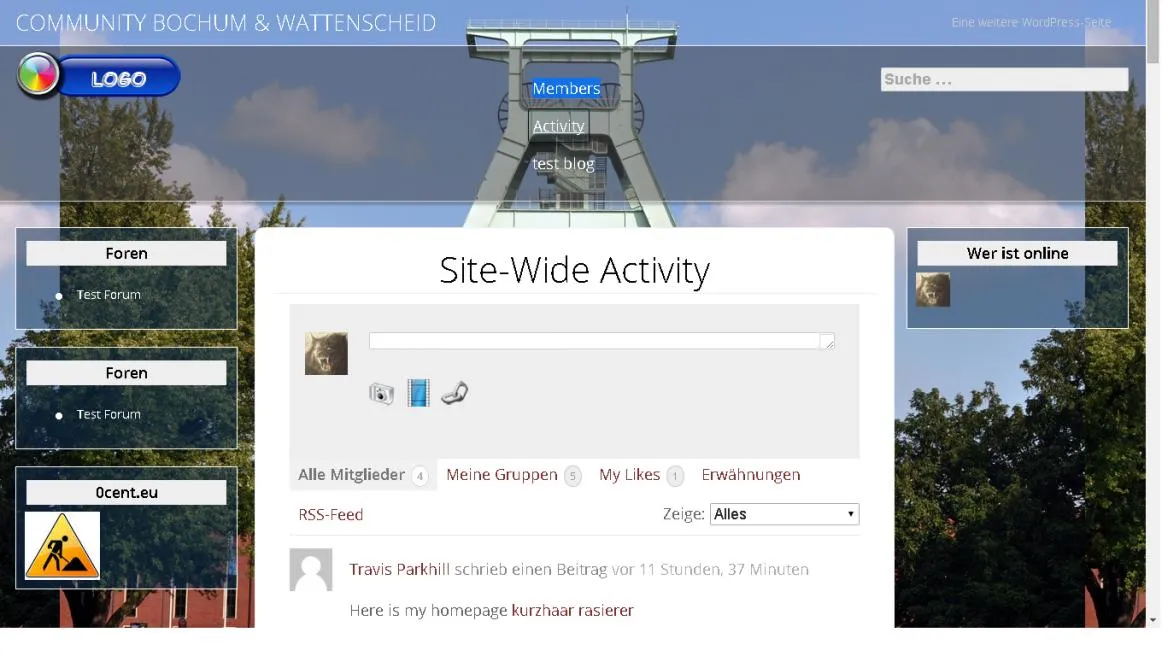Select the Erwähnungen tab

[751, 474]
